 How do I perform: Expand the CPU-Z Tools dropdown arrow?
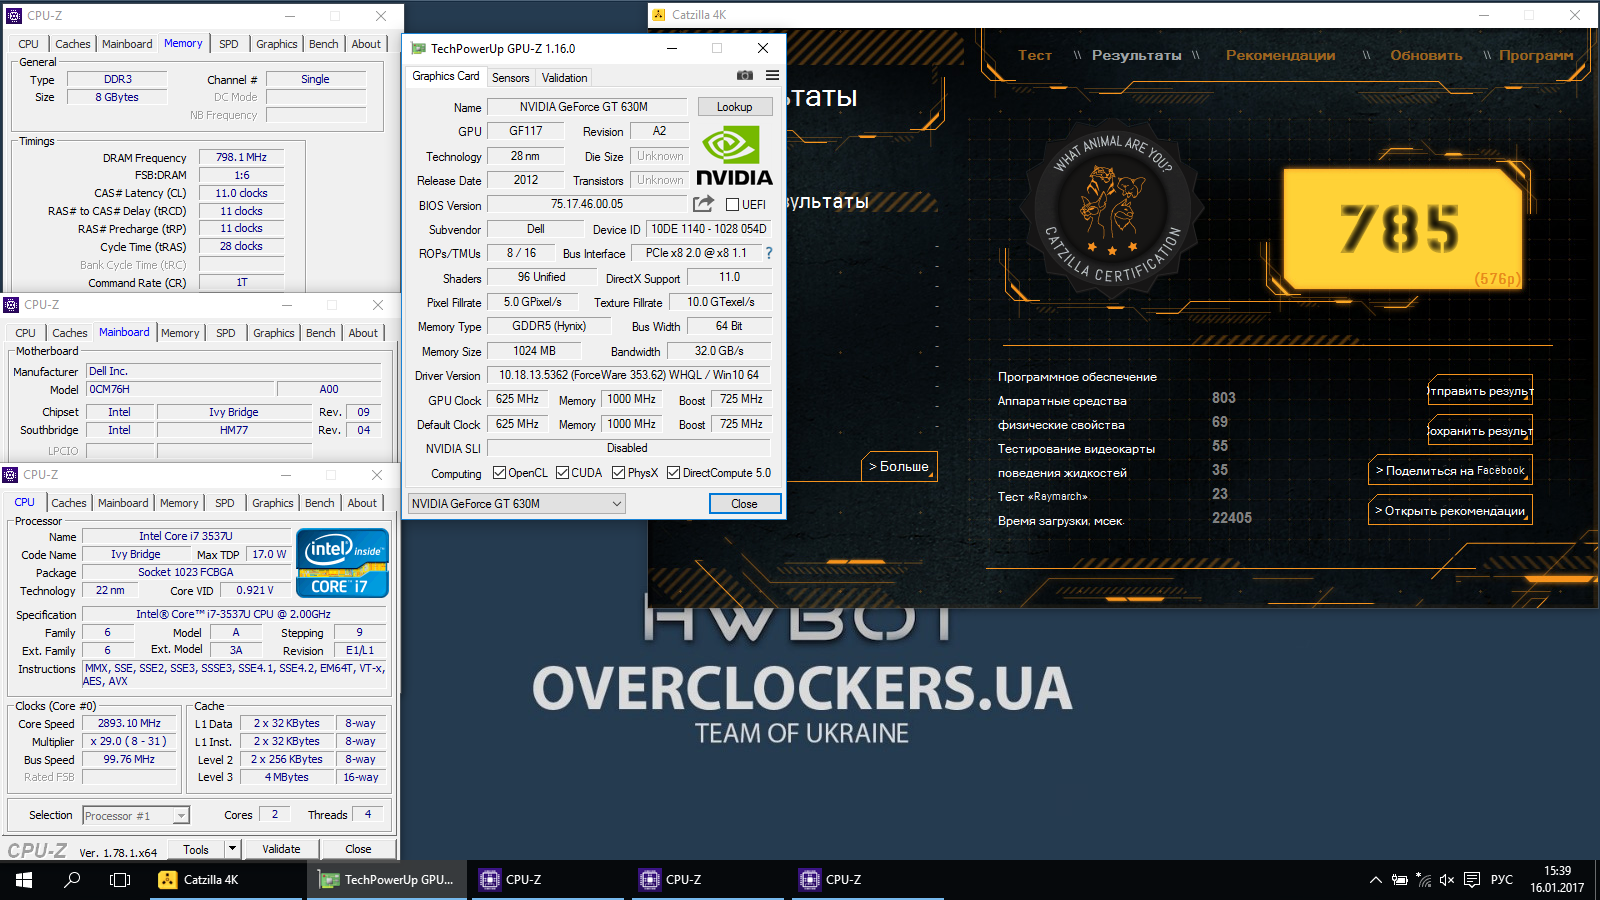[x=232, y=849]
